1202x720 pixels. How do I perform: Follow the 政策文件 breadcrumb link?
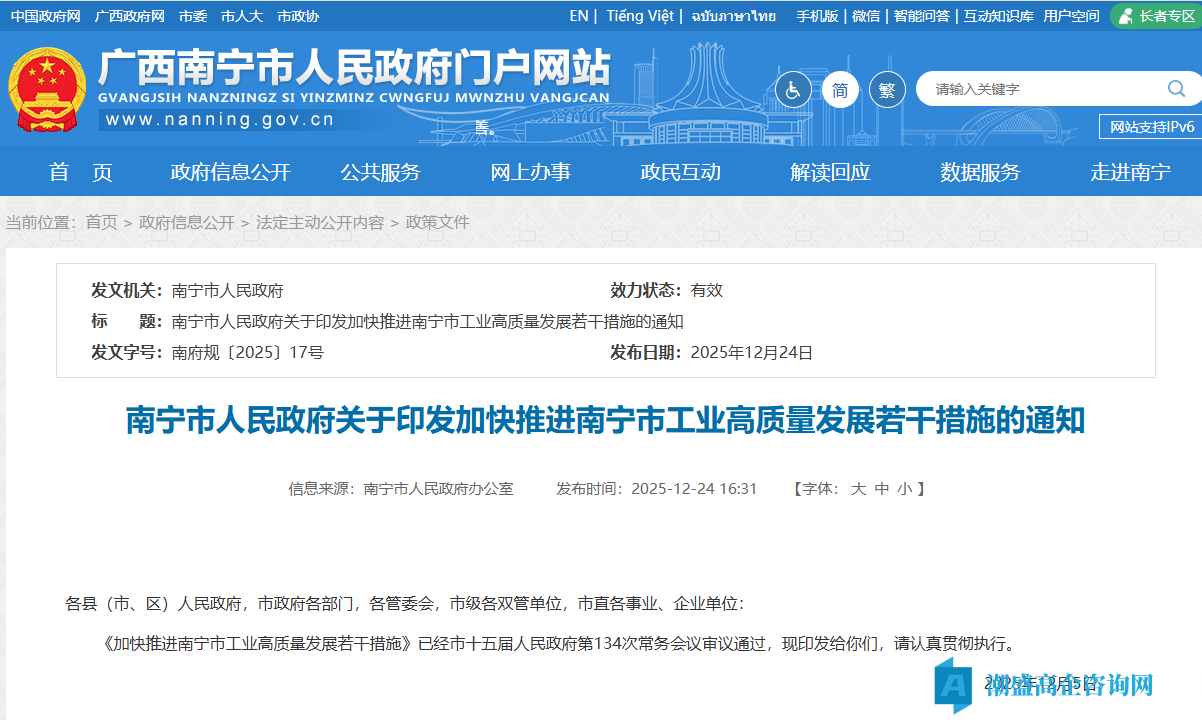(x=437, y=222)
